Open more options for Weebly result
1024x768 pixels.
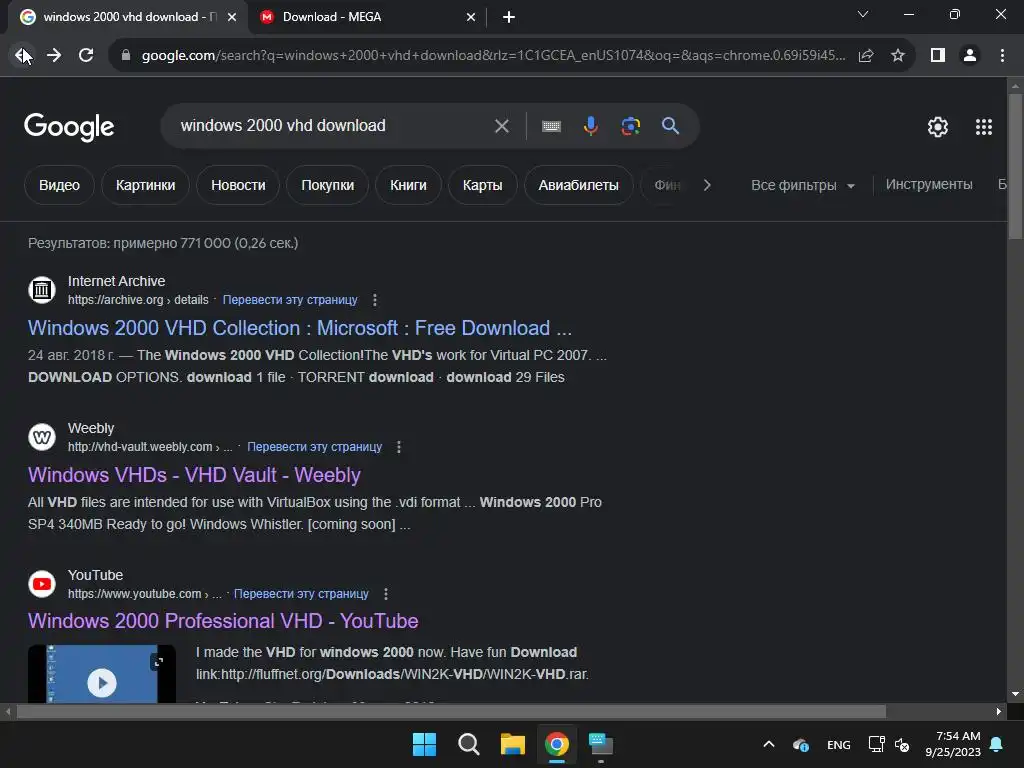pyautogui.click(x=399, y=447)
